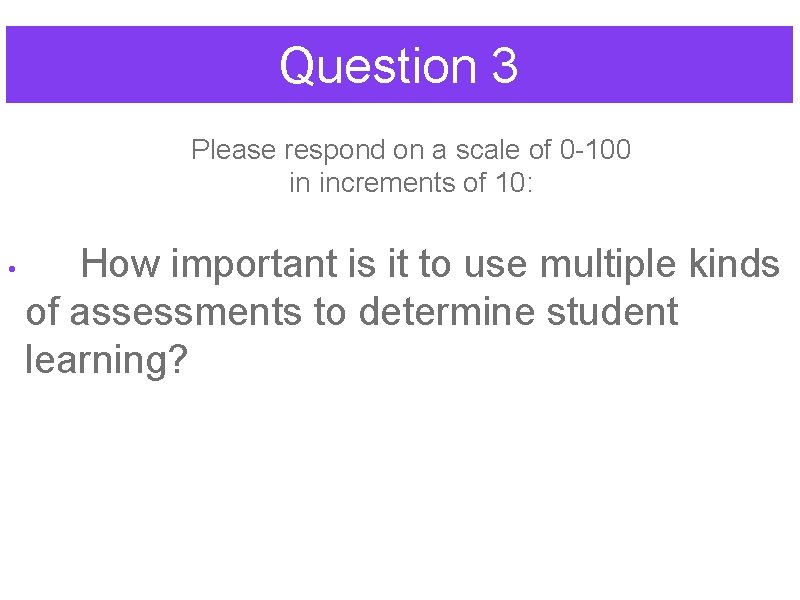The height and width of the screenshot is (600, 800).
Task: Click the small purple bullet point
Action: coord(12,268)
